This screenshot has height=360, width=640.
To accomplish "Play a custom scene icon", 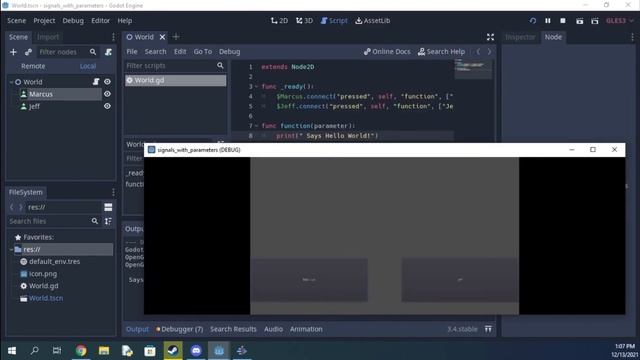I will point(595,21).
